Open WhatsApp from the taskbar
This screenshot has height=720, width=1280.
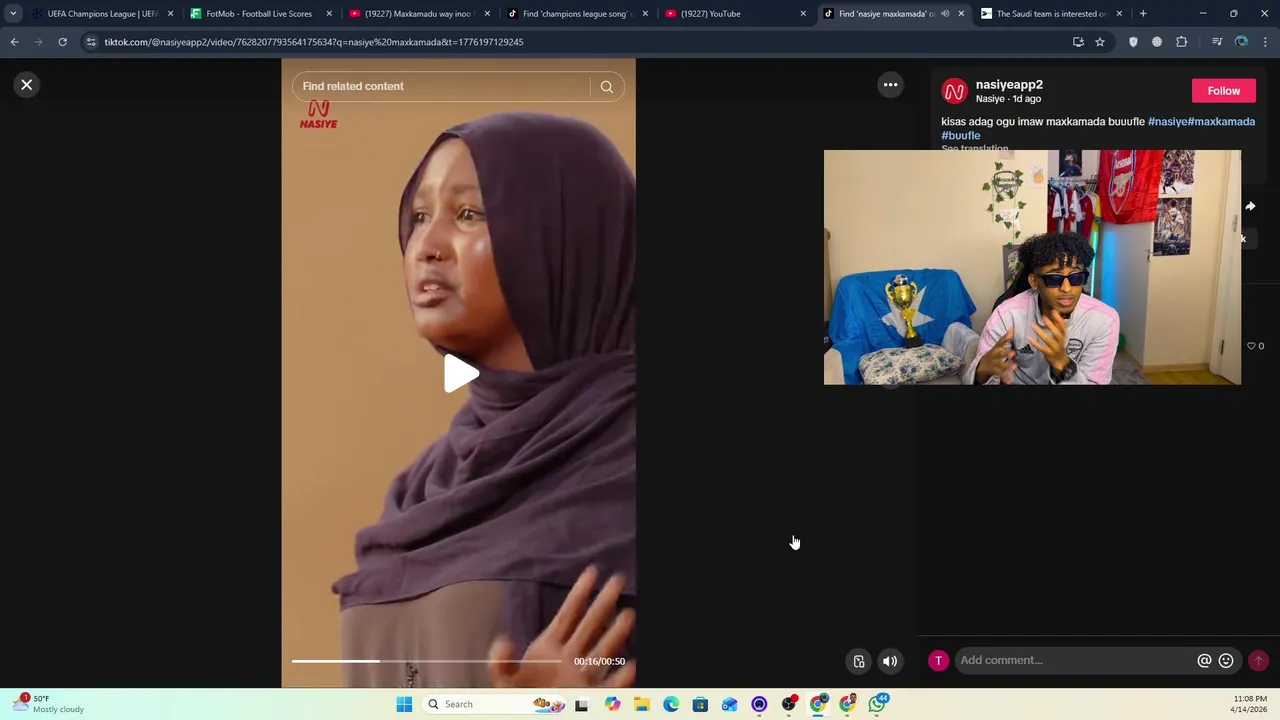point(877,704)
